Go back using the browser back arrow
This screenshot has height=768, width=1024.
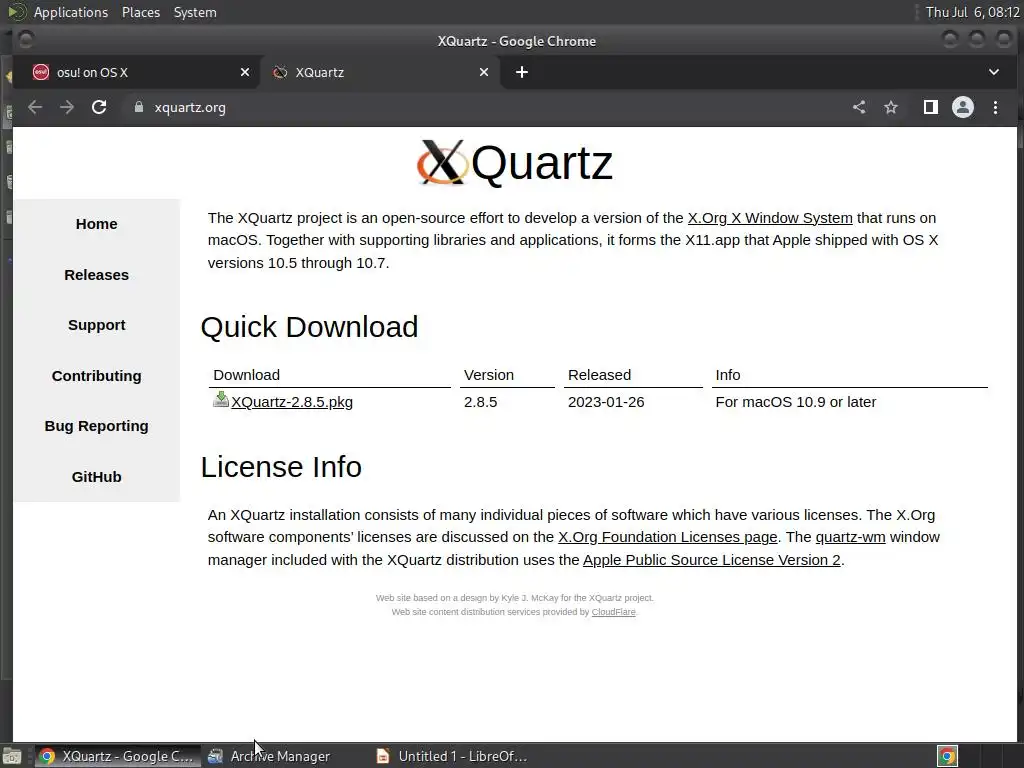(x=35, y=107)
